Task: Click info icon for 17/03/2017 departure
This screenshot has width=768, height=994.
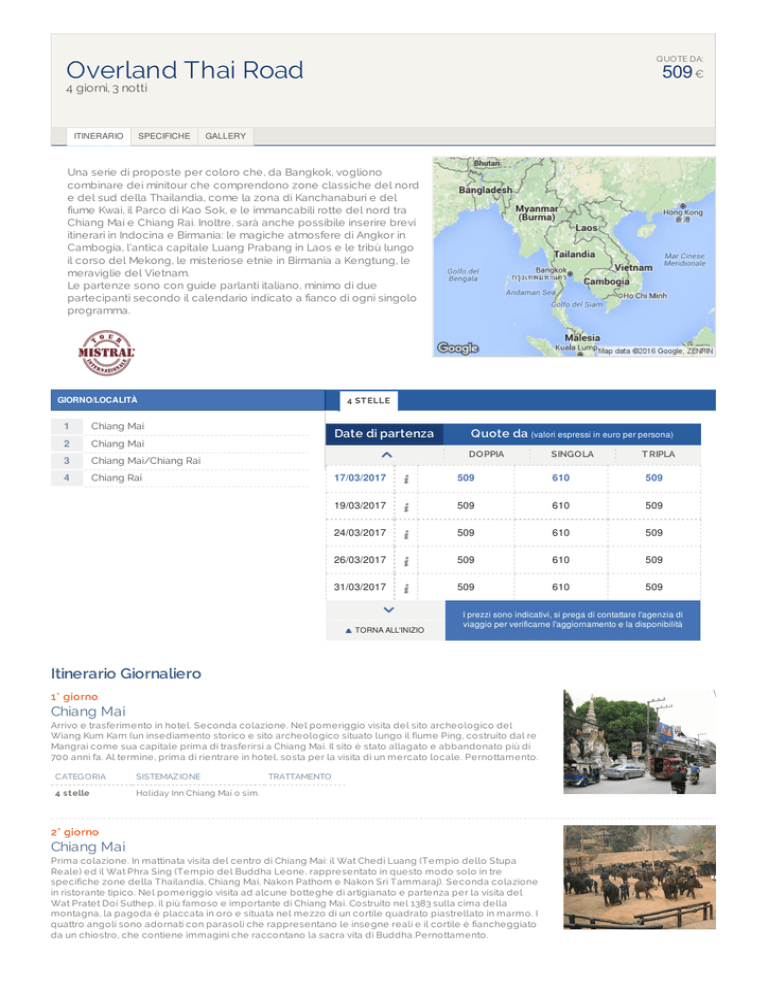Action: [406, 479]
